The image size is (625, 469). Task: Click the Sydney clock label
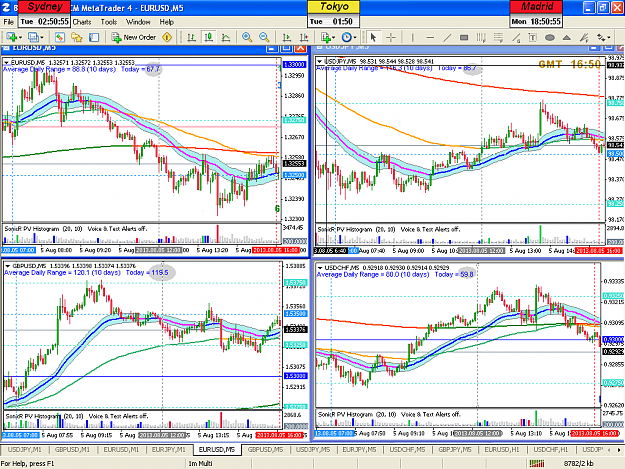tap(45, 7)
